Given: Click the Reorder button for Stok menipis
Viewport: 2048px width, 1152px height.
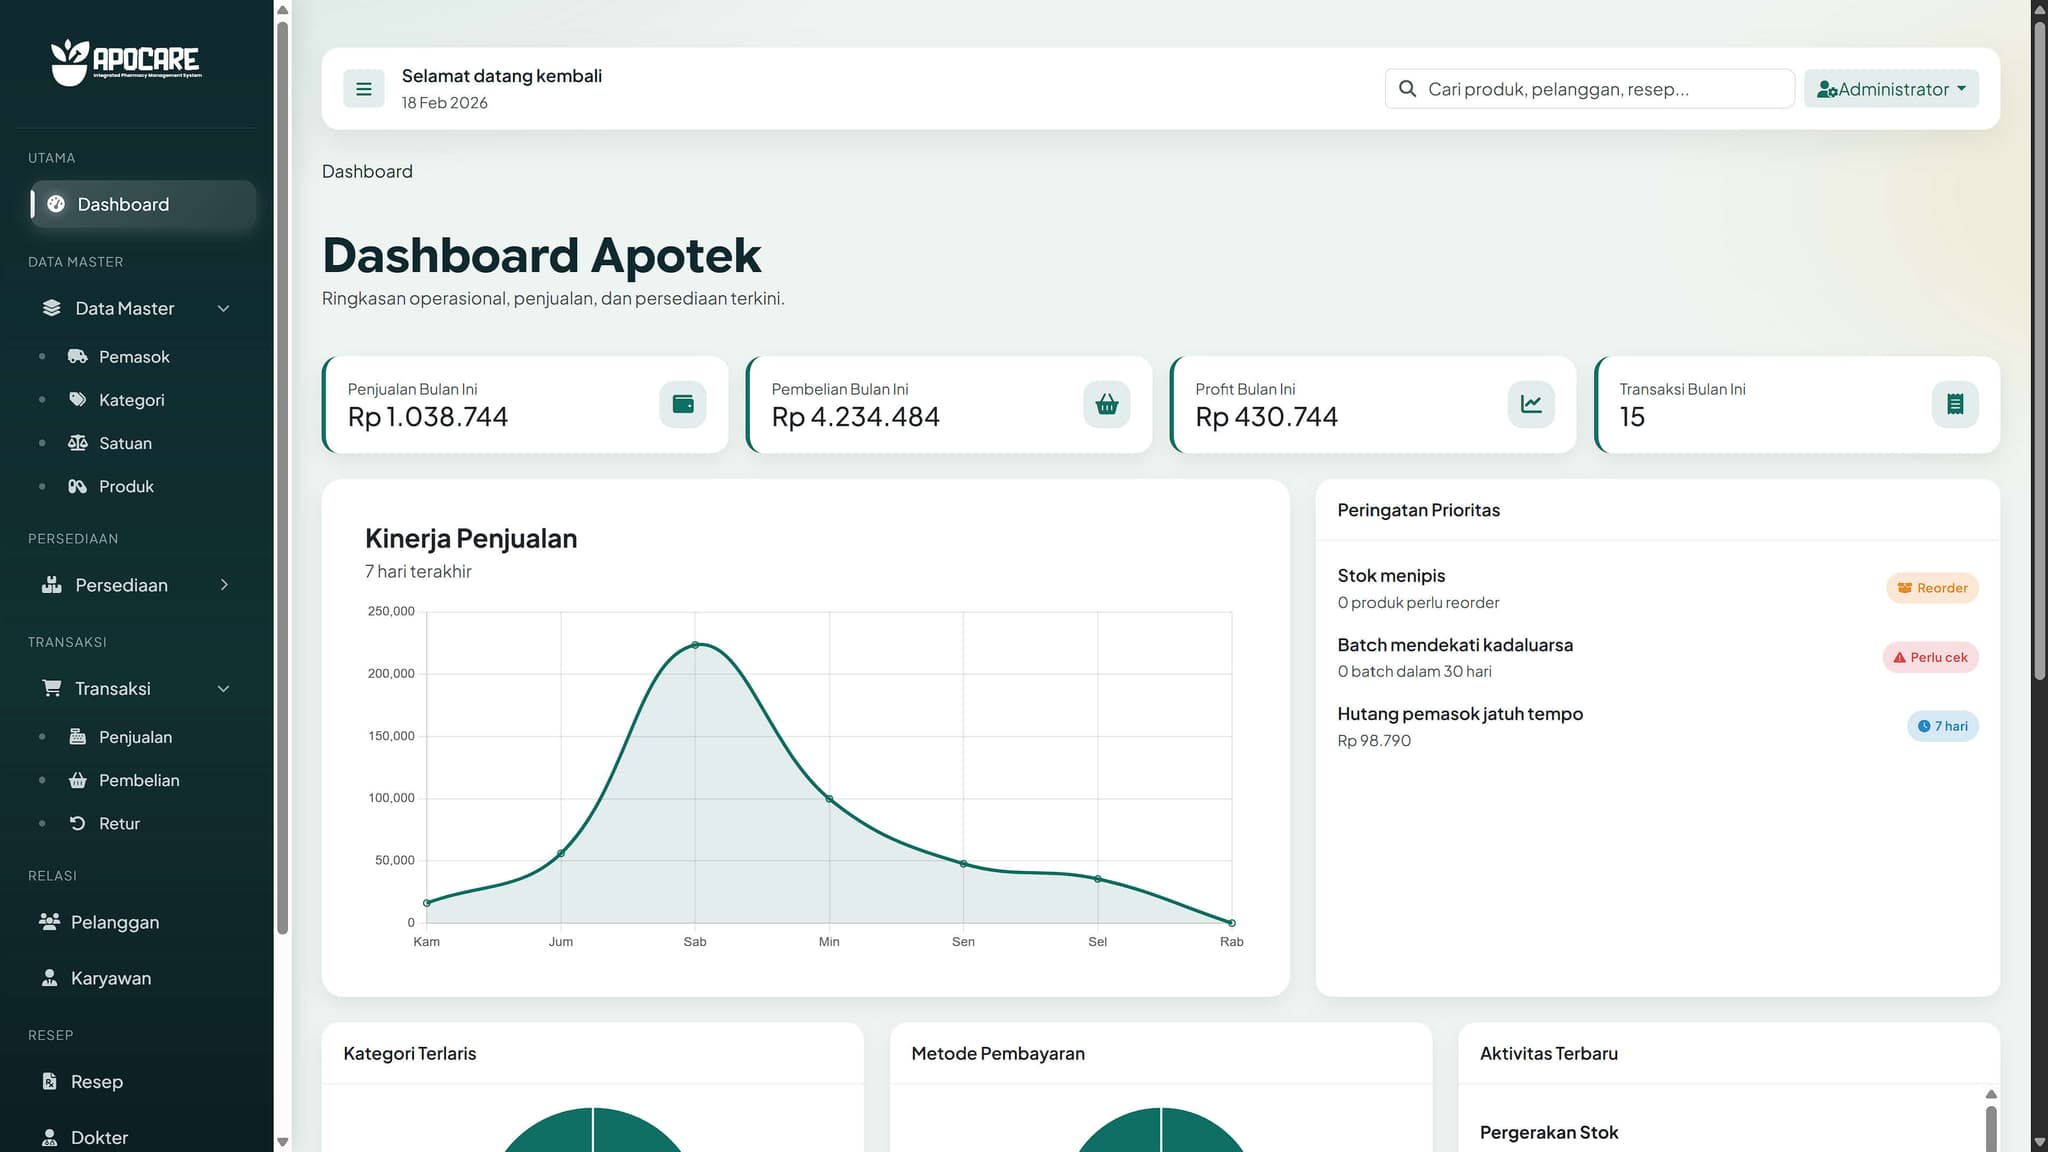Looking at the screenshot, I should click(x=1931, y=587).
